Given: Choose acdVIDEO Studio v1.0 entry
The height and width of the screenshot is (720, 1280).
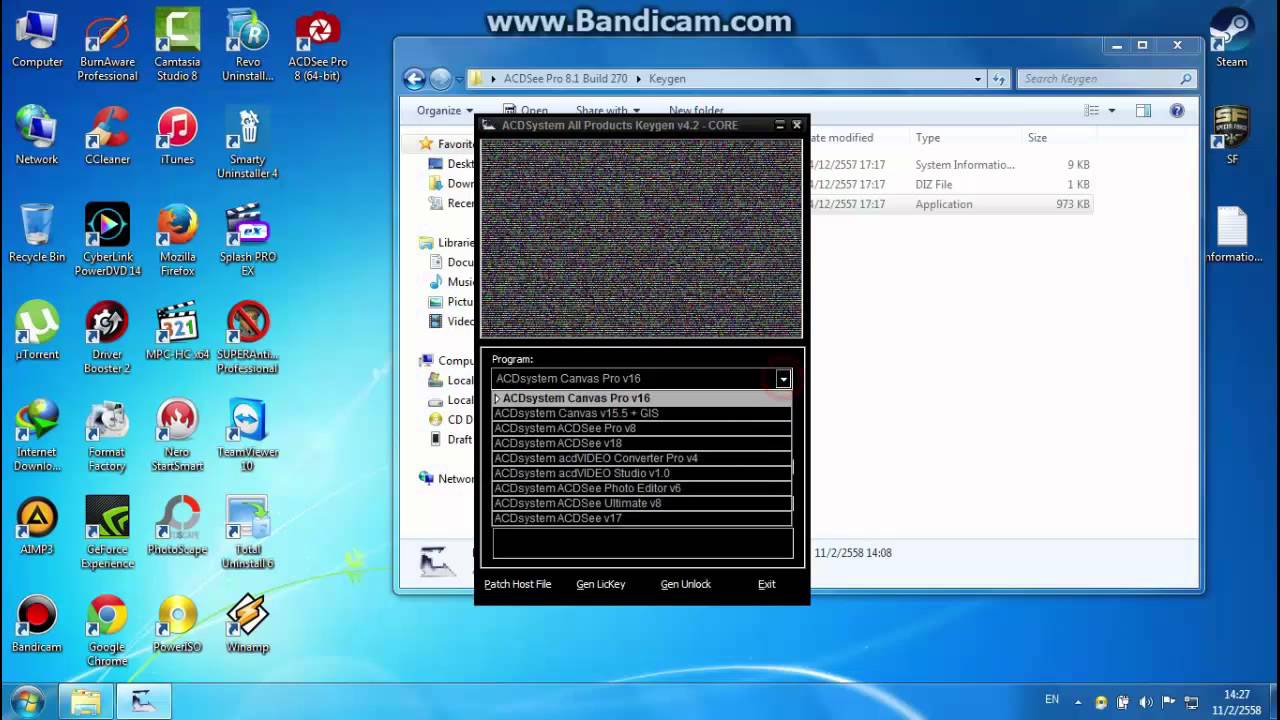Looking at the screenshot, I should [642, 473].
